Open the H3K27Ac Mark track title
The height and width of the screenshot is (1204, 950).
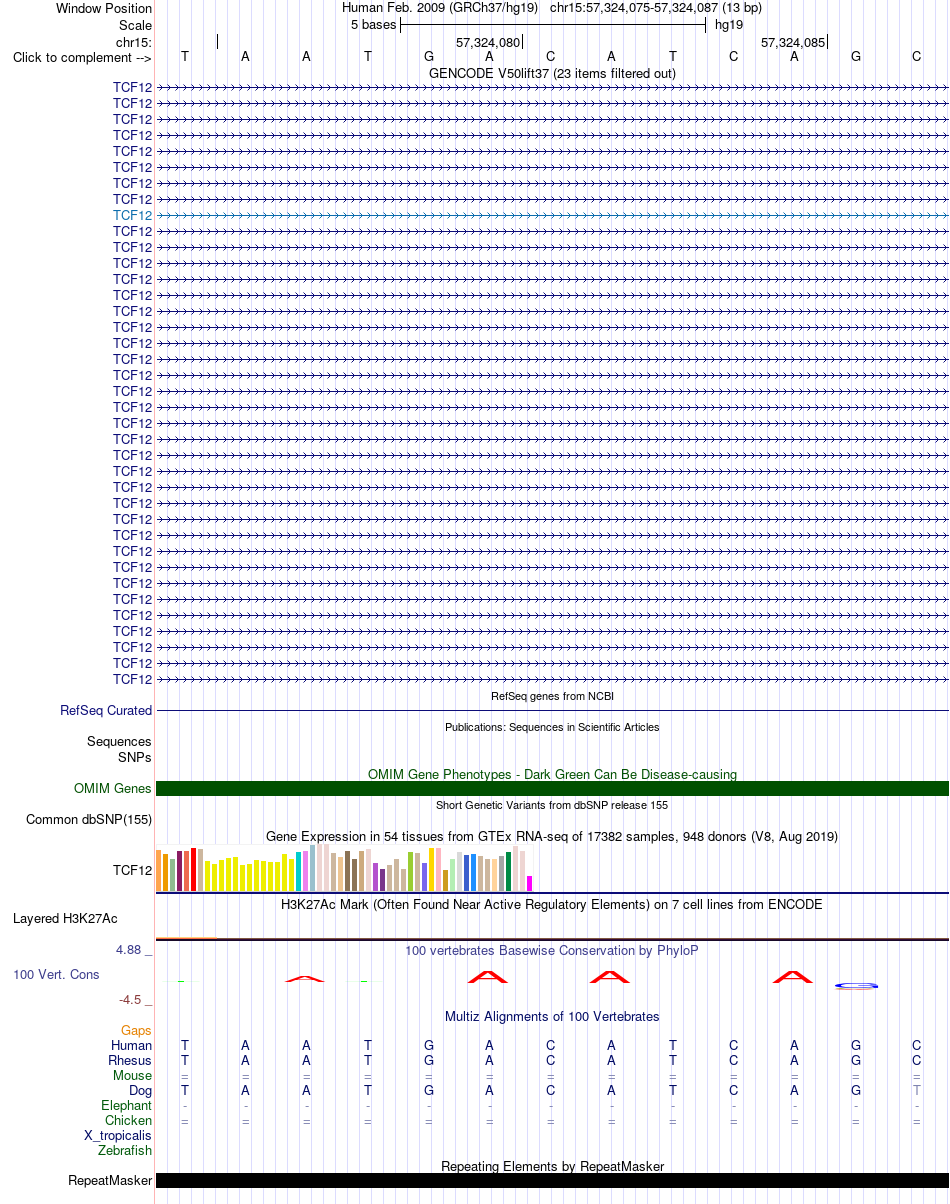[552, 904]
